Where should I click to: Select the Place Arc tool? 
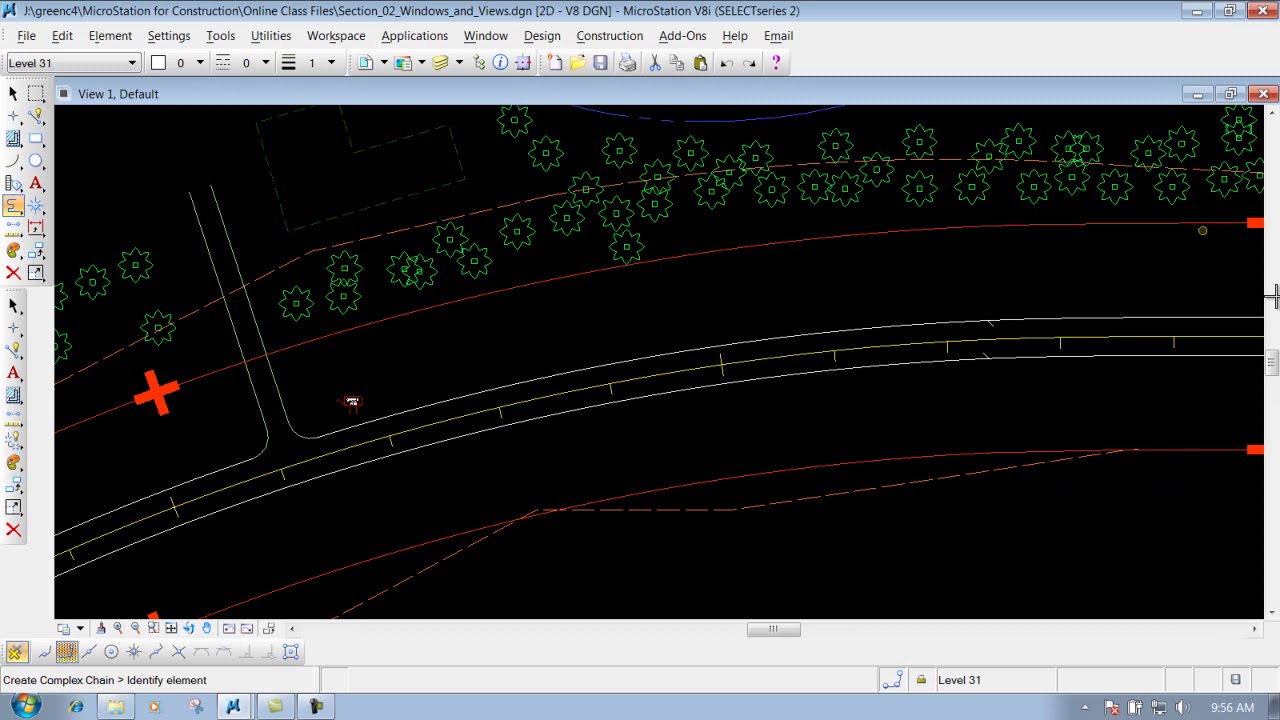click(x=13, y=161)
